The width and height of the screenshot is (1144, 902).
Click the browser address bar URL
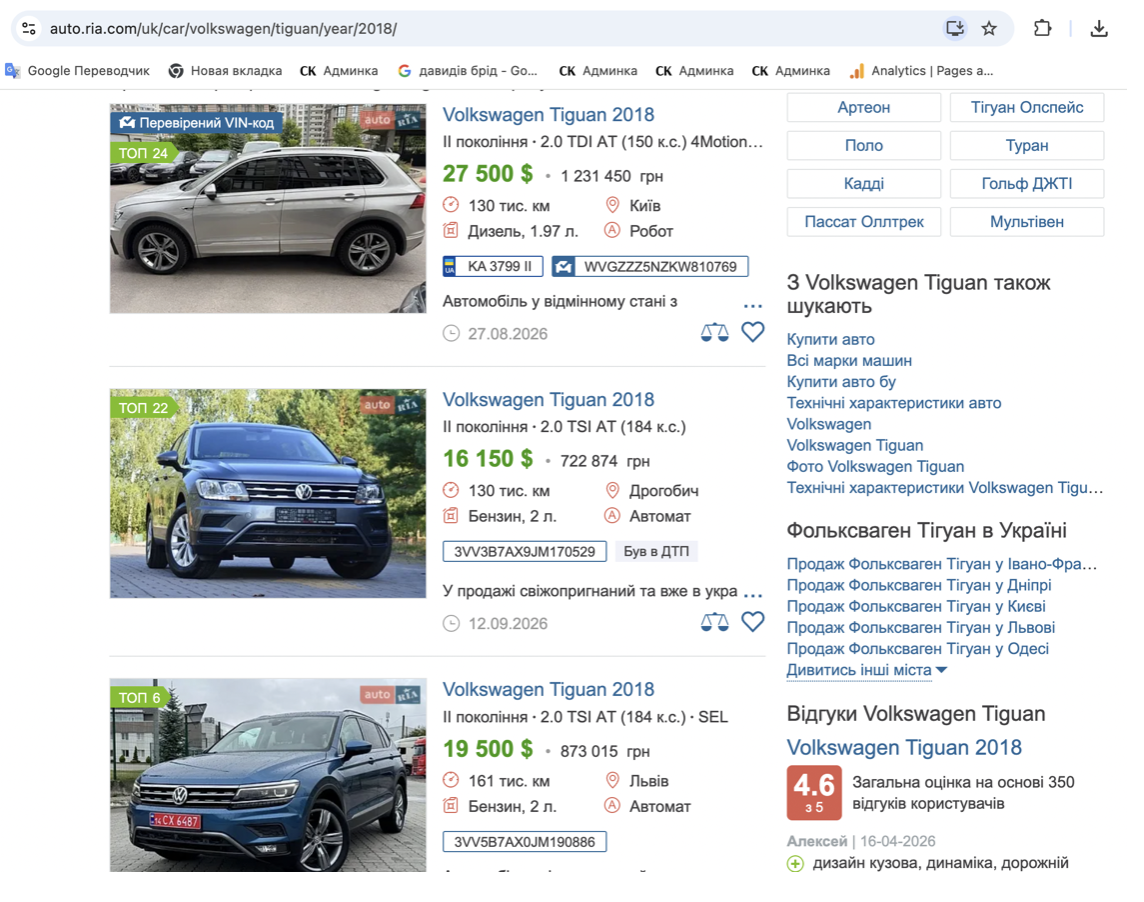click(223, 28)
